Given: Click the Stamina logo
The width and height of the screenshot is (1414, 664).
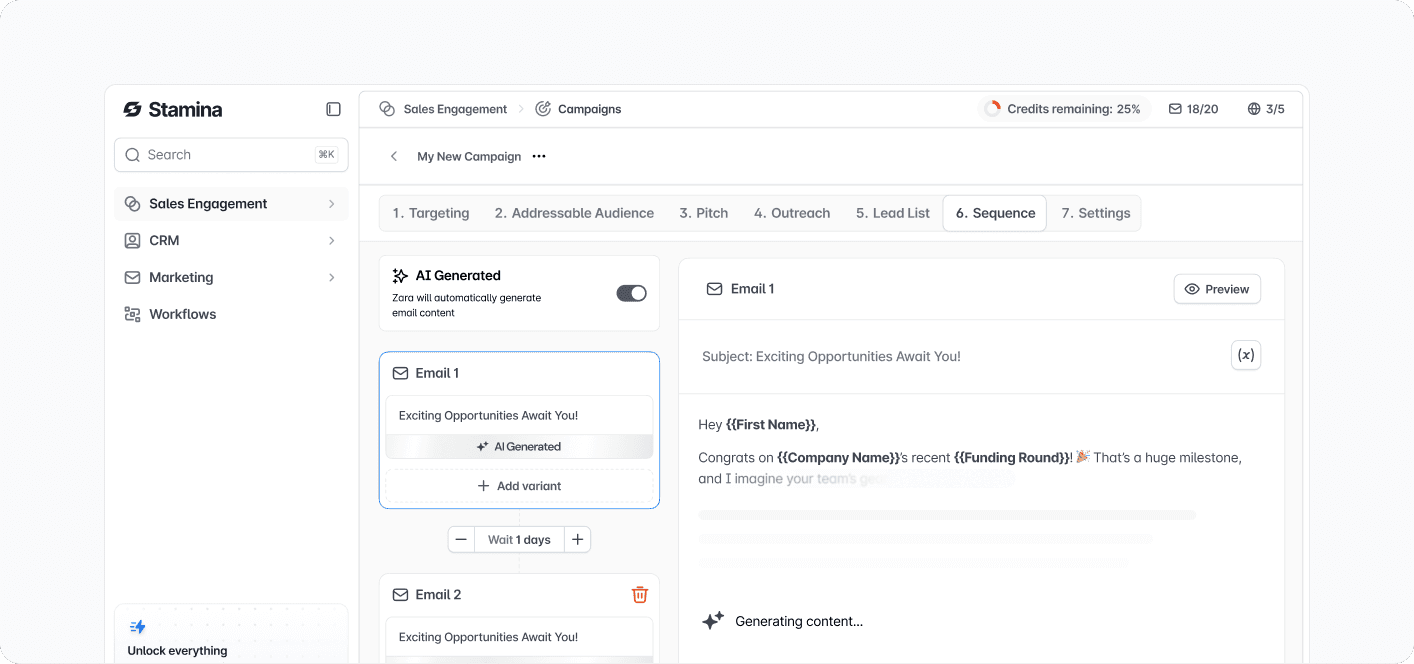Looking at the screenshot, I should (x=172, y=110).
